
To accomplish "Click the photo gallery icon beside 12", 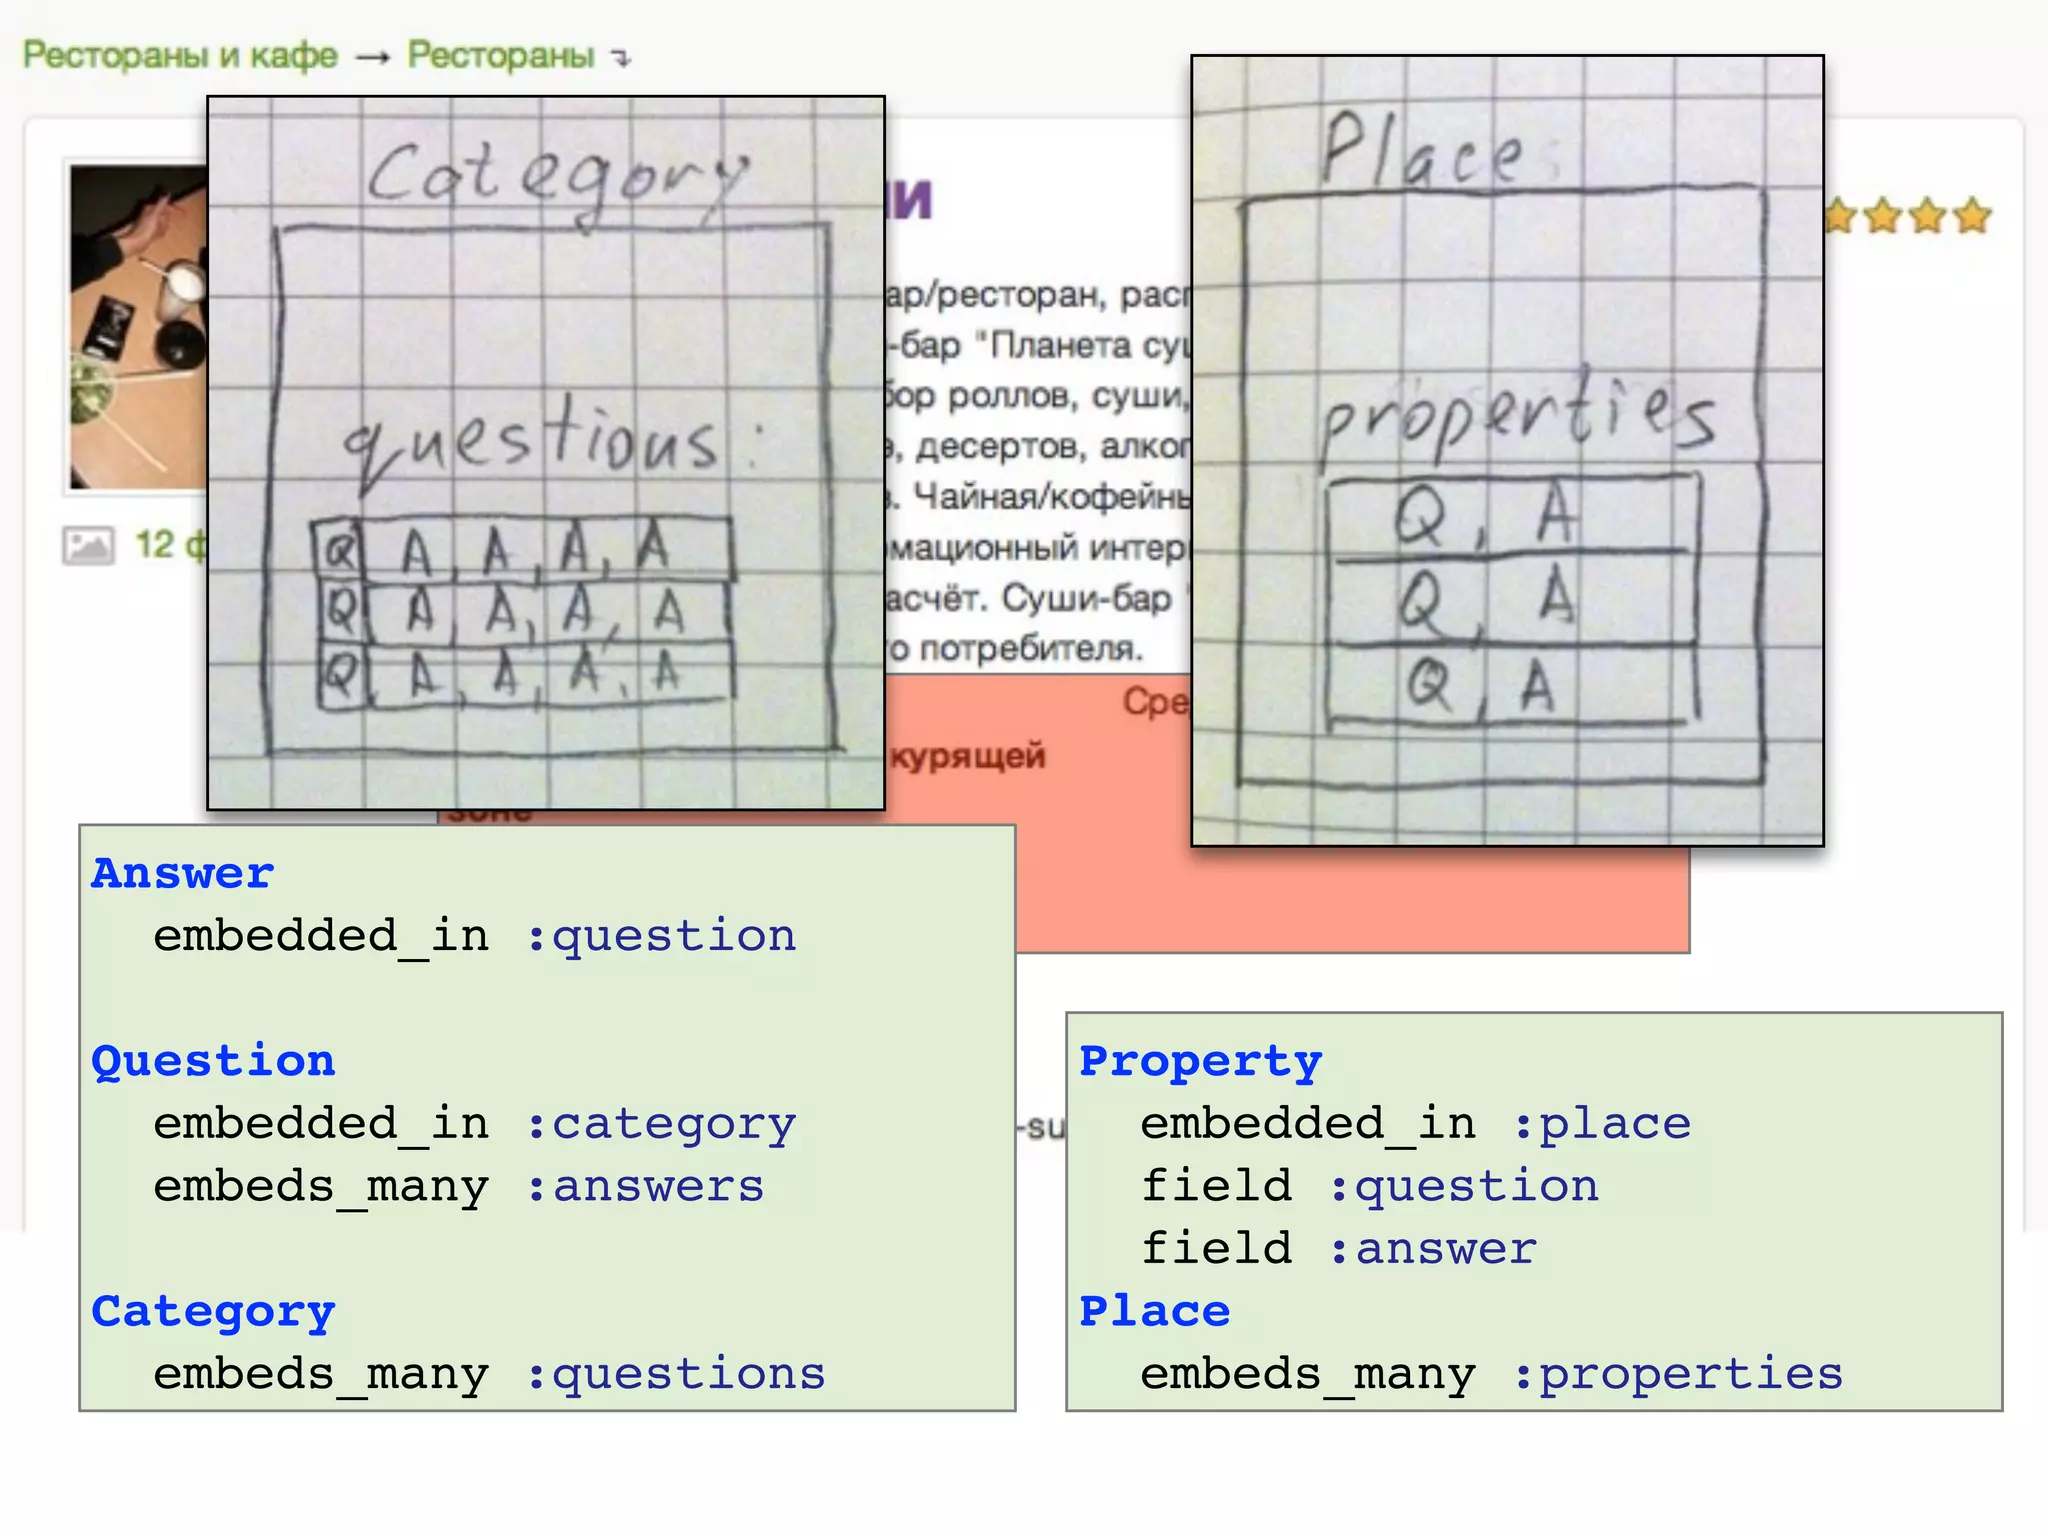I will tap(88, 546).
